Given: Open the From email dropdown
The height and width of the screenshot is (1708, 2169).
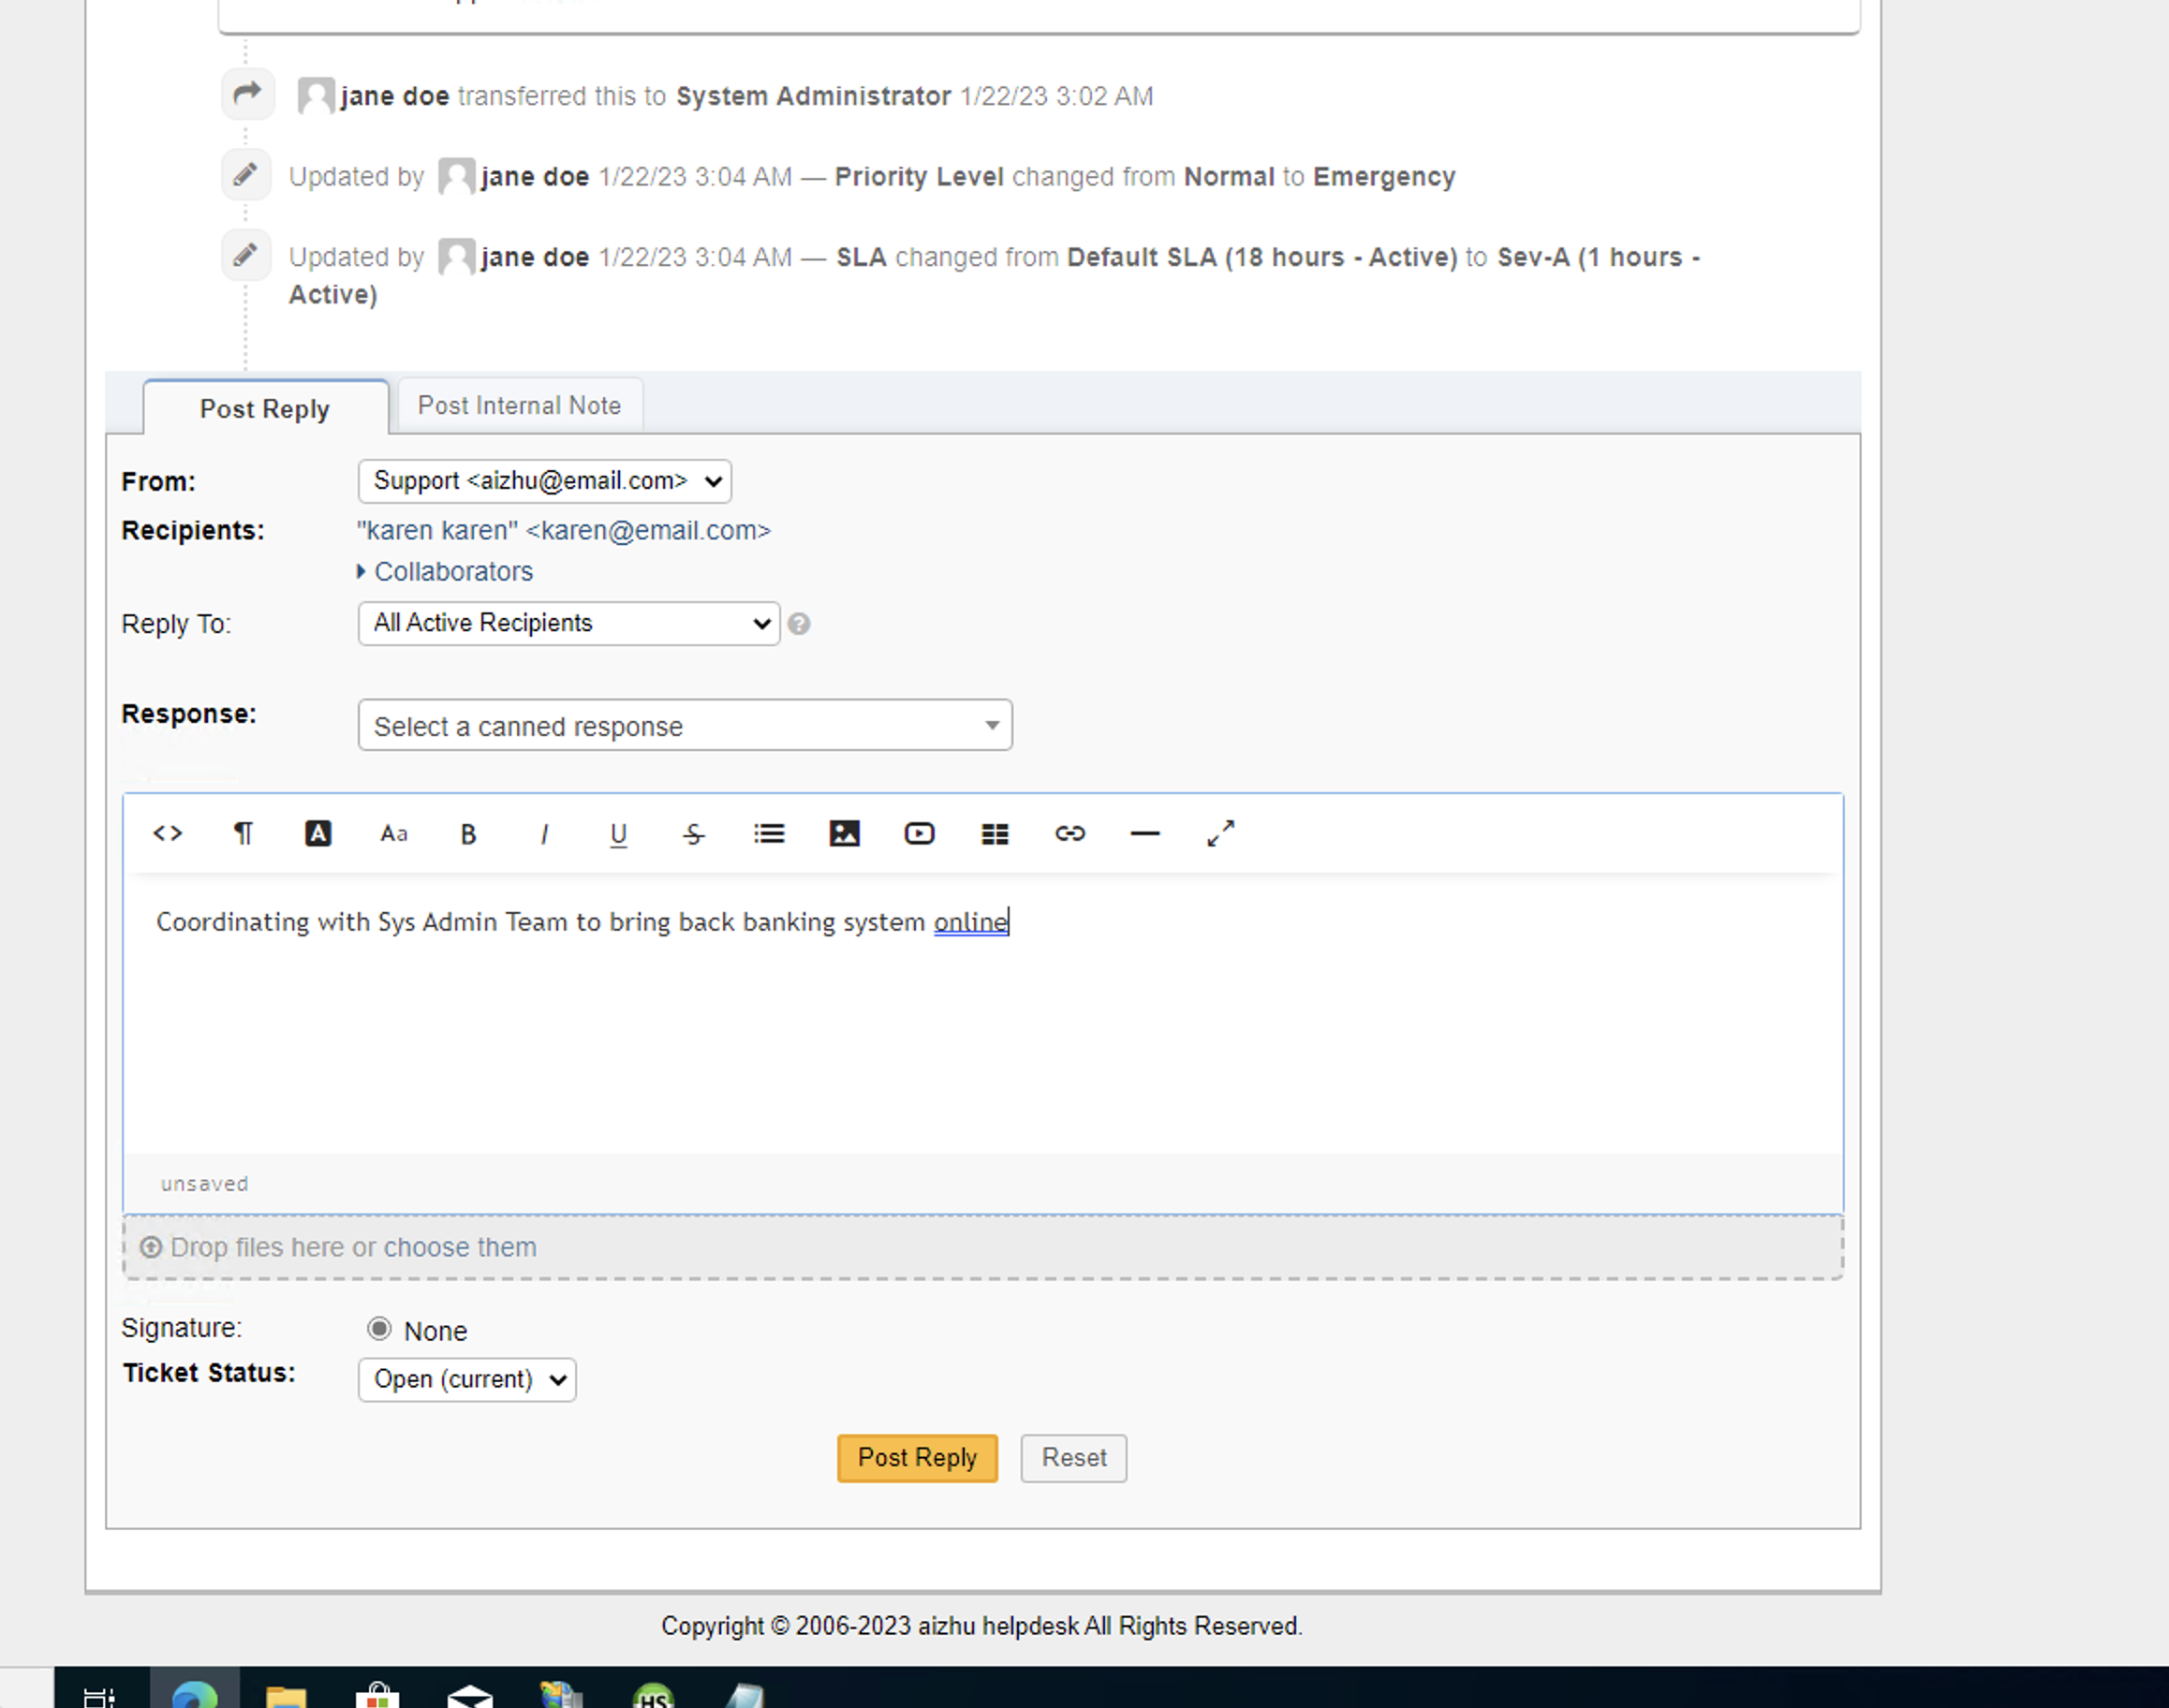Looking at the screenshot, I should (544, 481).
